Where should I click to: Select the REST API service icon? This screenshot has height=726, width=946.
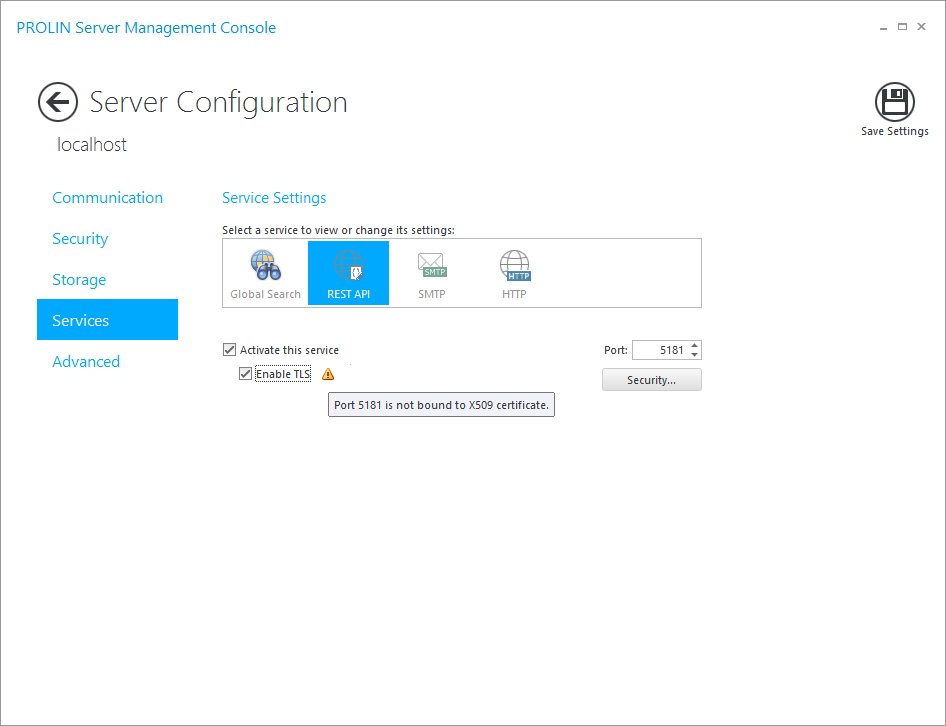click(348, 266)
